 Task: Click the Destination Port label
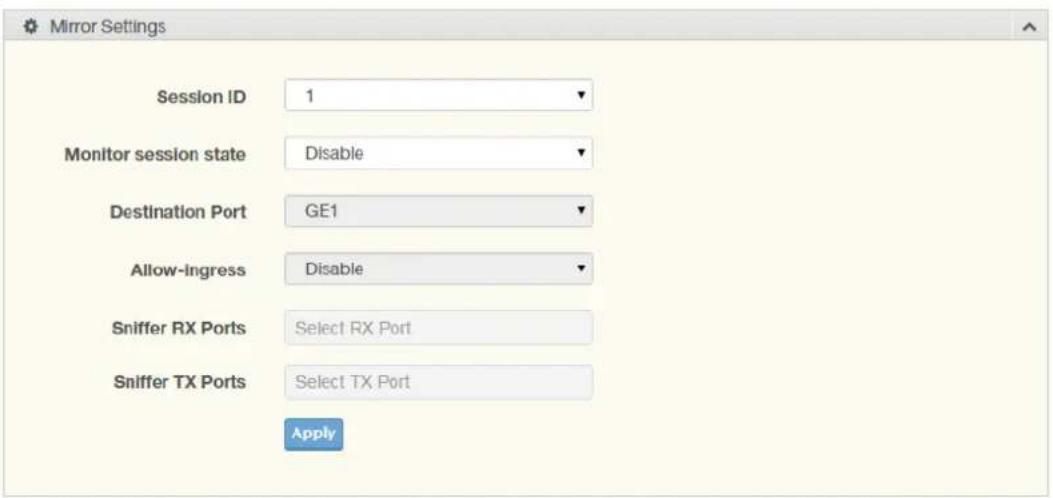click(178, 212)
